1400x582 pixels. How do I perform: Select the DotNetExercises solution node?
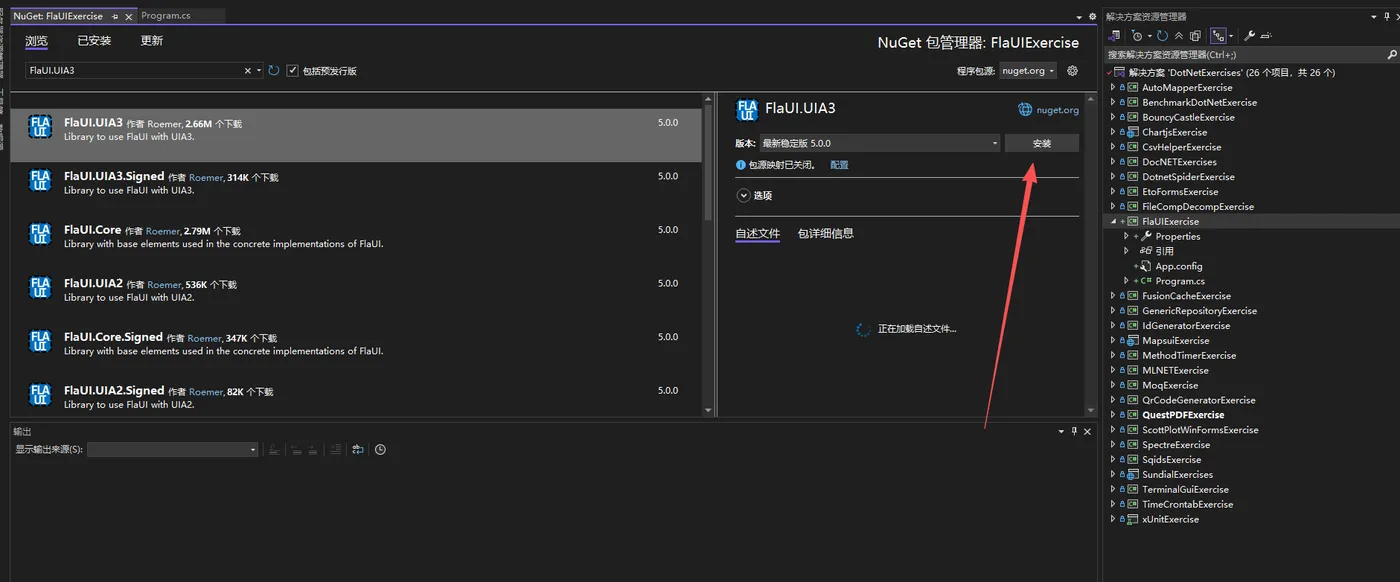pyautogui.click(x=1231, y=73)
